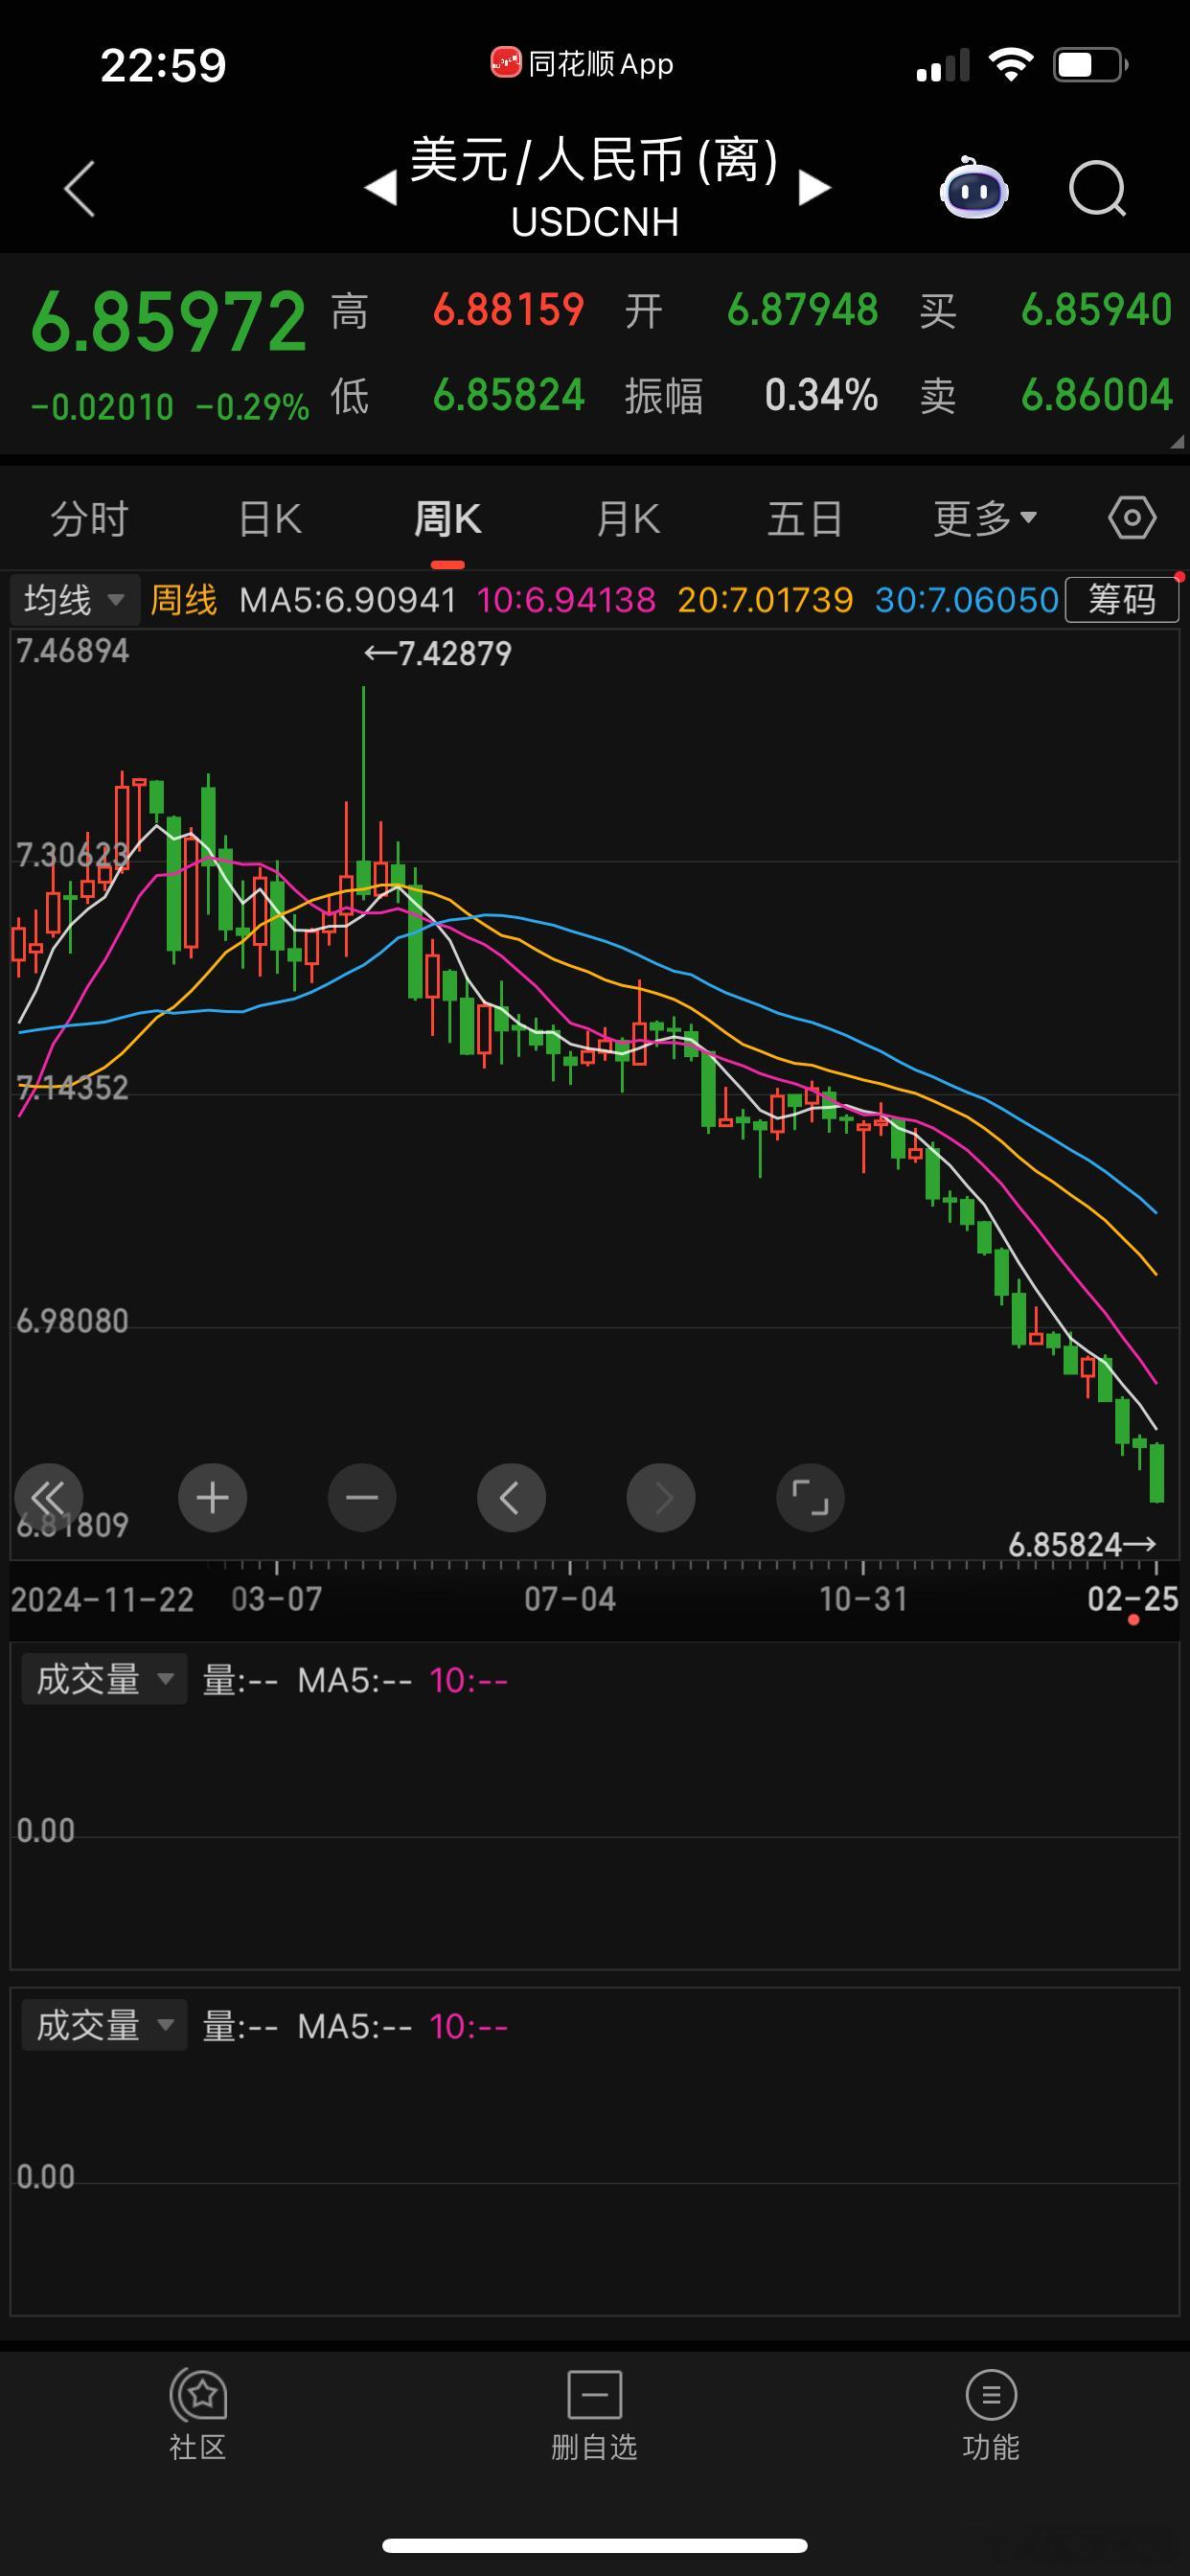This screenshot has height=2576, width=1190.
Task: Tap date label 07-04
Action: click(570, 1599)
